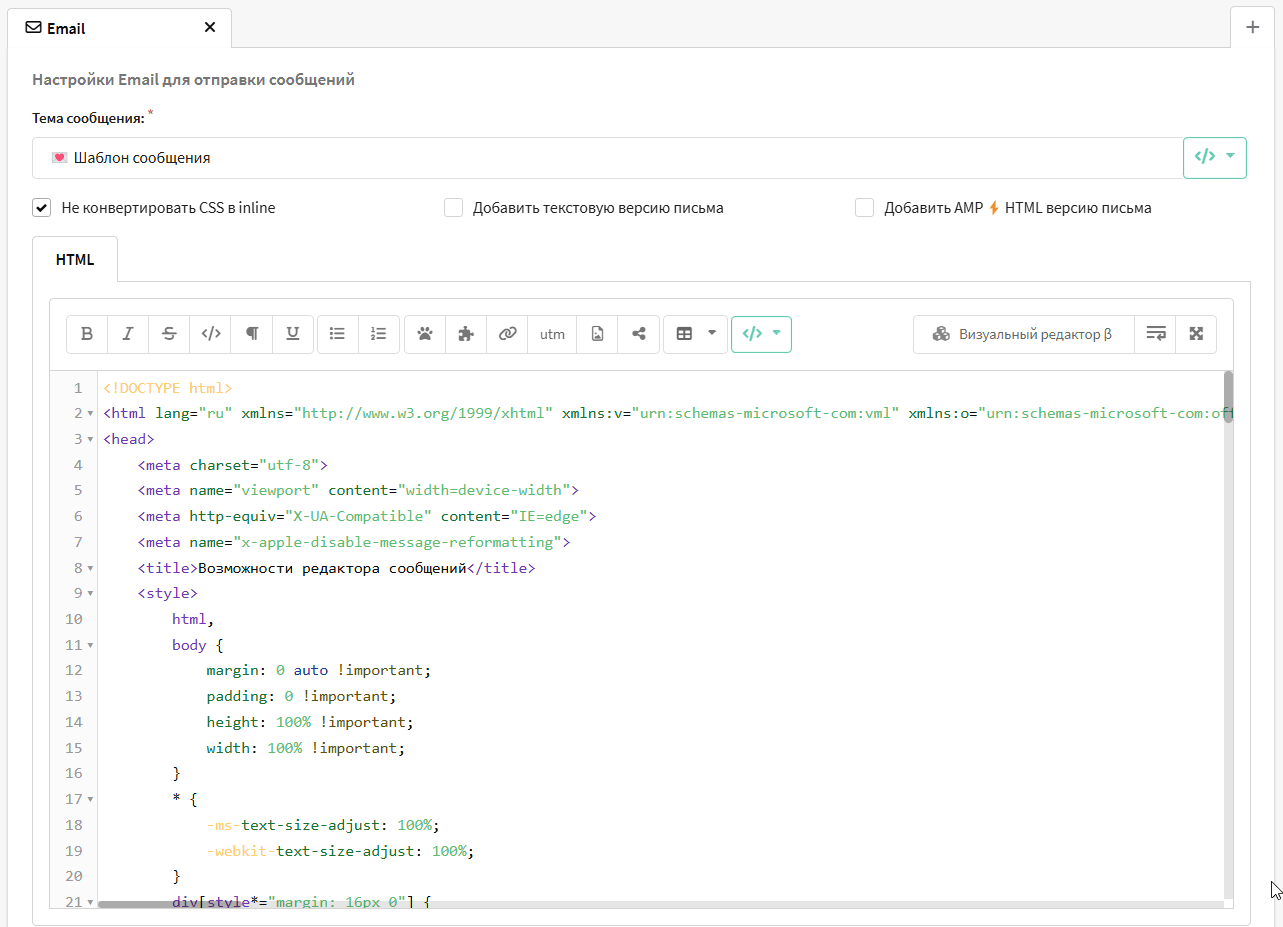Click the x-apple-disable-message-reformatting meta line
Screen dimensions: 1283x927
[353, 542]
